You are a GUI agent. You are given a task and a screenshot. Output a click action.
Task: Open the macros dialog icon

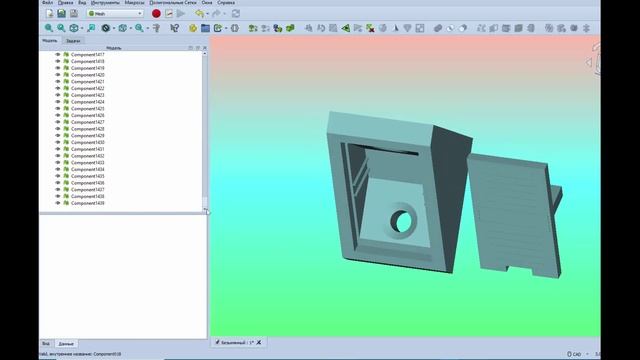pyautogui.click(x=169, y=13)
